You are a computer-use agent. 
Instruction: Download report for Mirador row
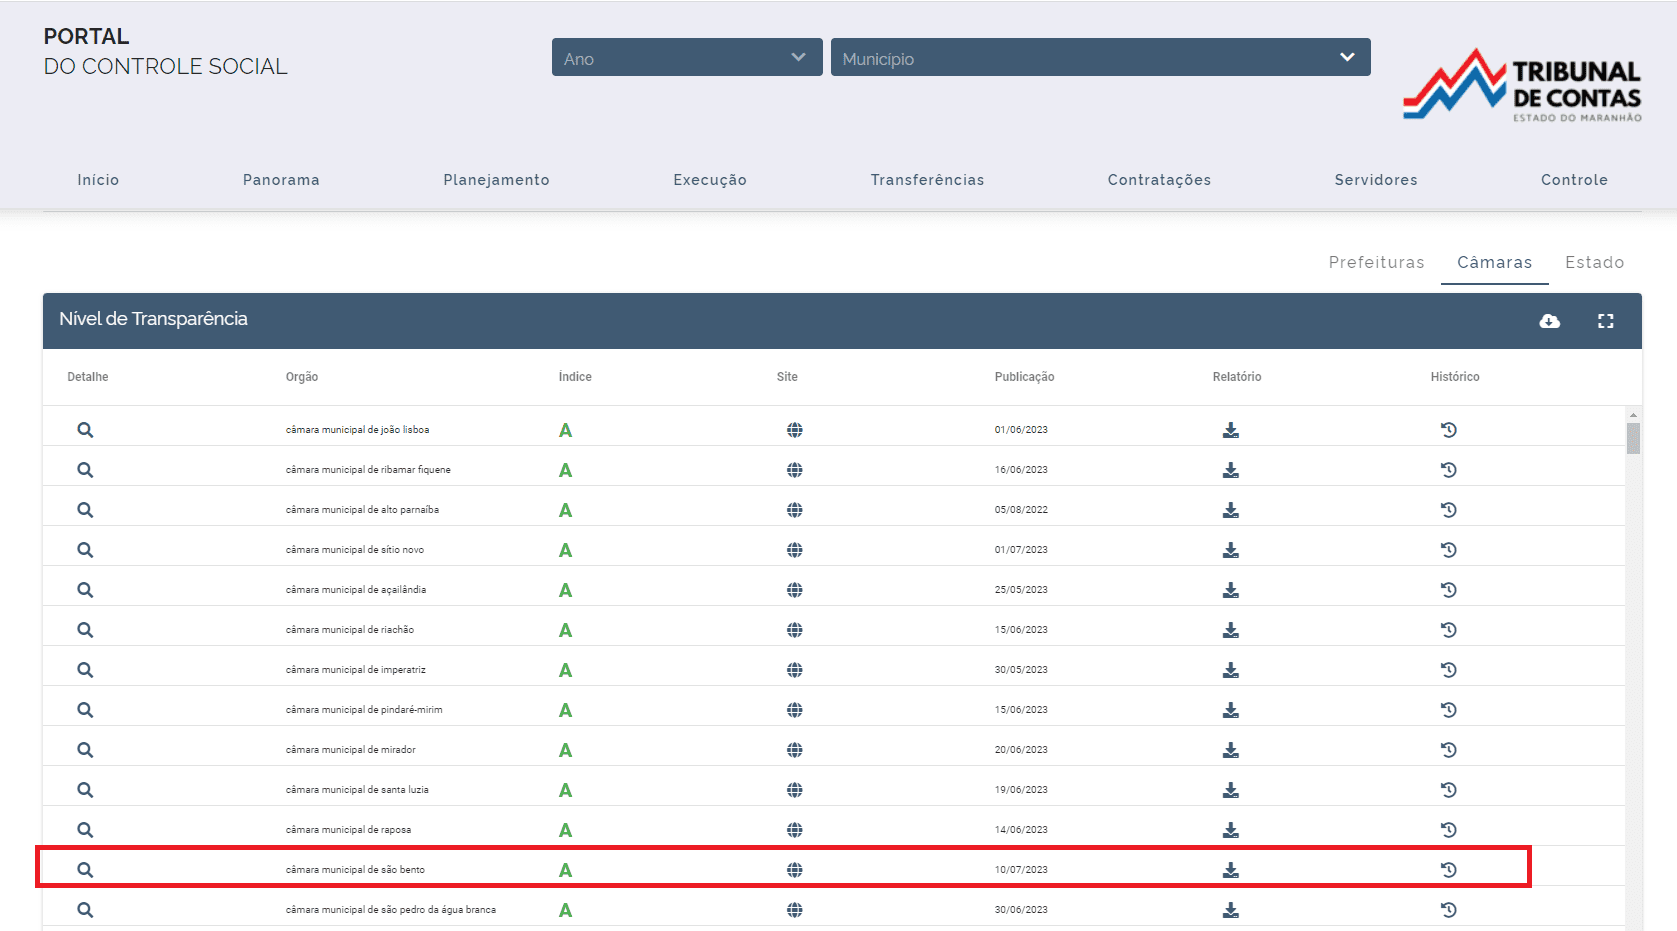[x=1231, y=750]
